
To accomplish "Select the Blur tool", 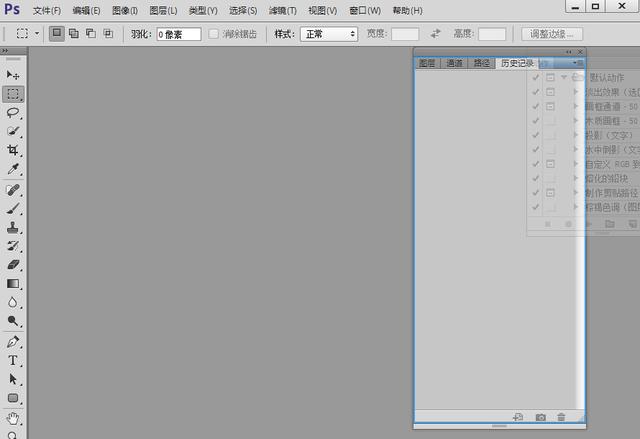I will [13, 302].
